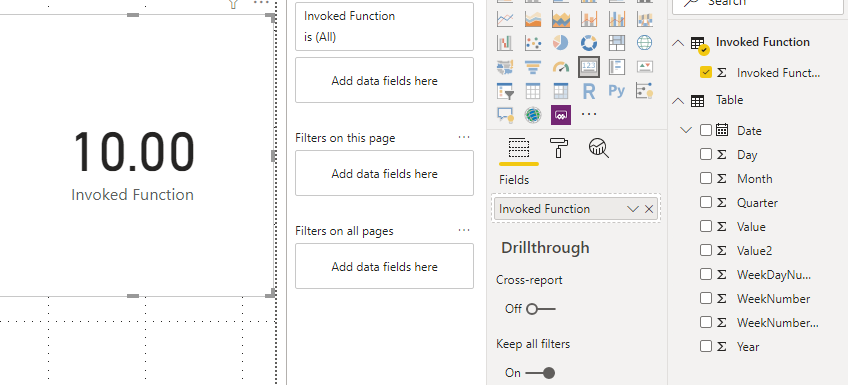Select the Python visual
Screen dimensions: 848x385
(x=617, y=91)
